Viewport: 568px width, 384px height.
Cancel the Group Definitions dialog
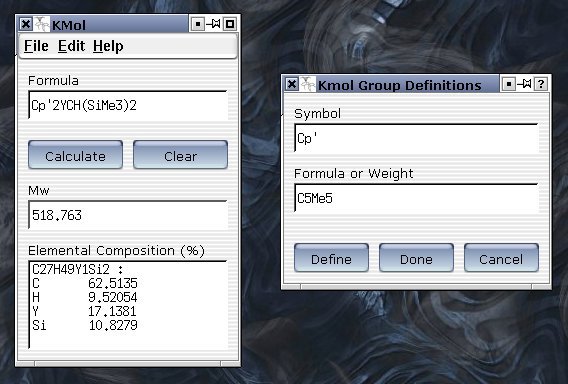(501, 258)
